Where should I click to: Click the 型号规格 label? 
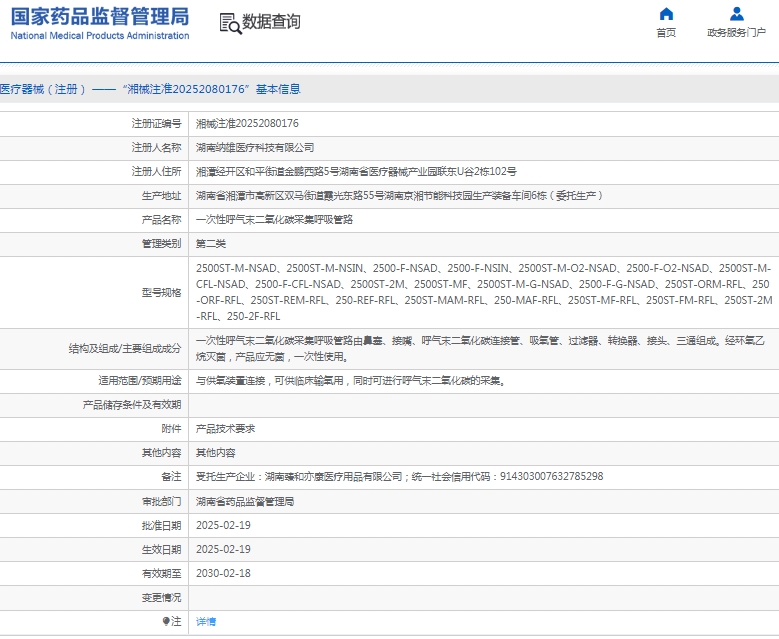pyautogui.click(x=161, y=292)
